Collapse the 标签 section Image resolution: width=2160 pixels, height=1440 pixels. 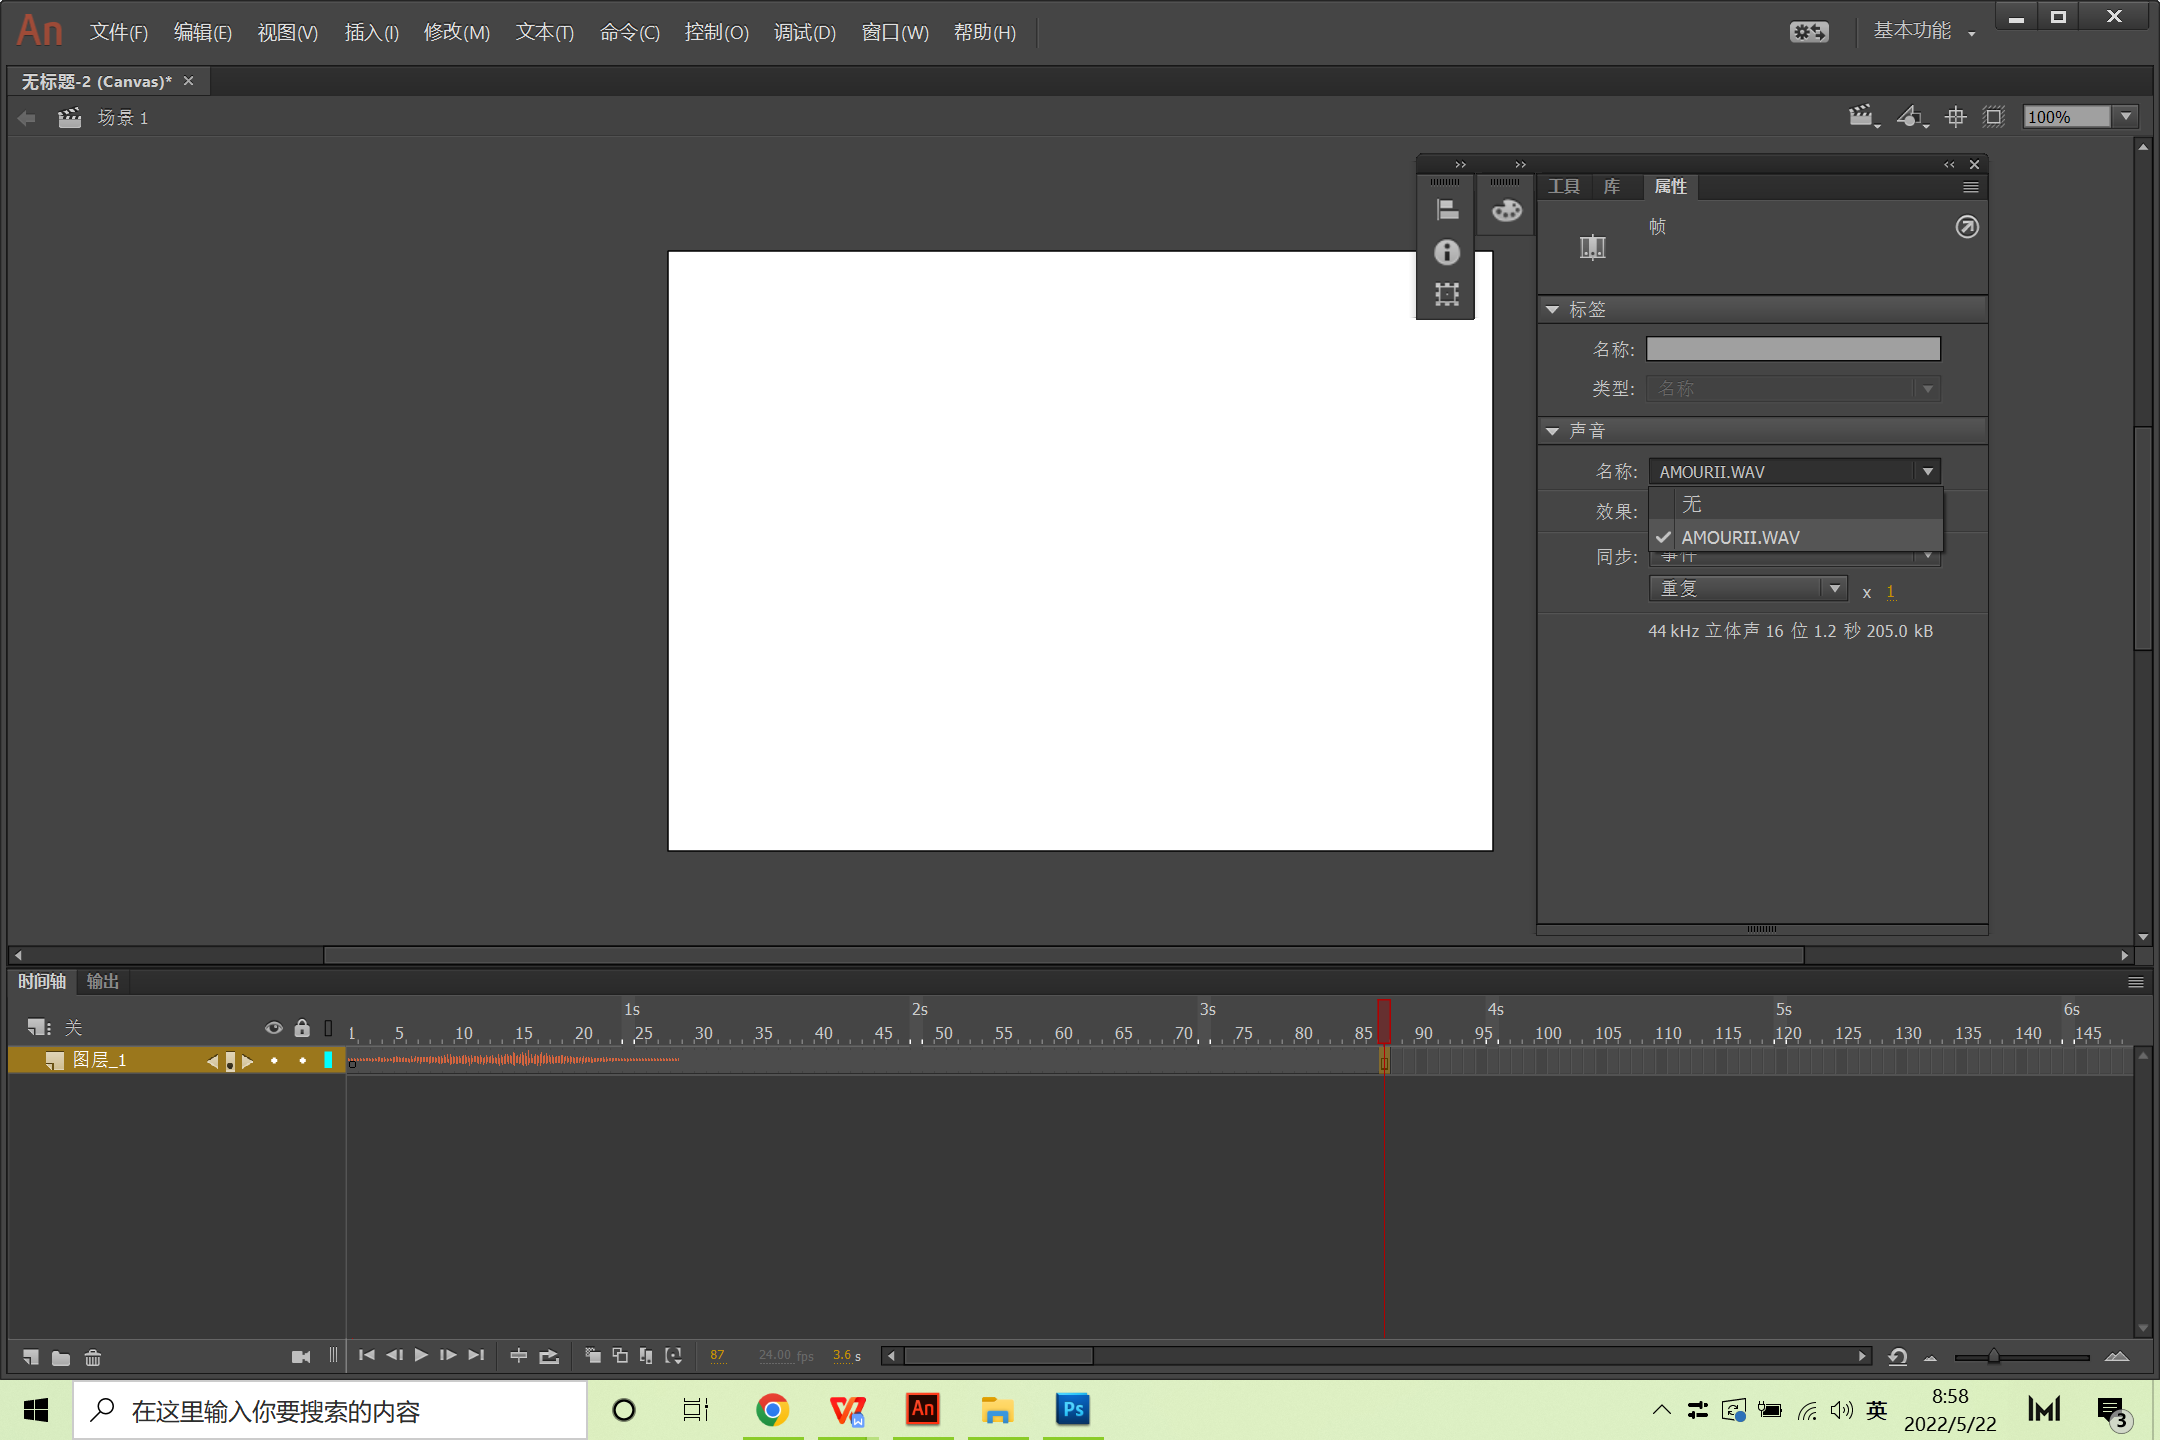(x=1552, y=310)
